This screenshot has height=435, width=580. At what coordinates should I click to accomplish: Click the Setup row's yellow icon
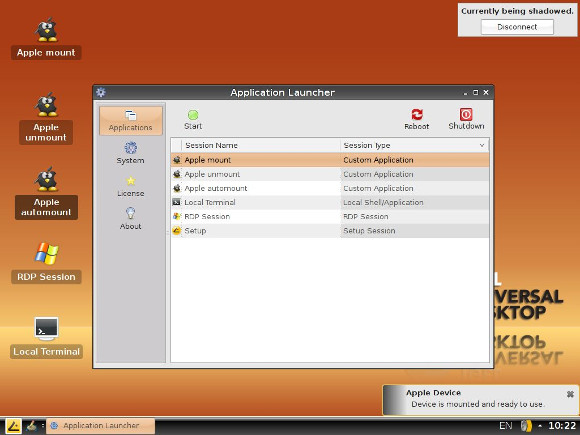(177, 230)
